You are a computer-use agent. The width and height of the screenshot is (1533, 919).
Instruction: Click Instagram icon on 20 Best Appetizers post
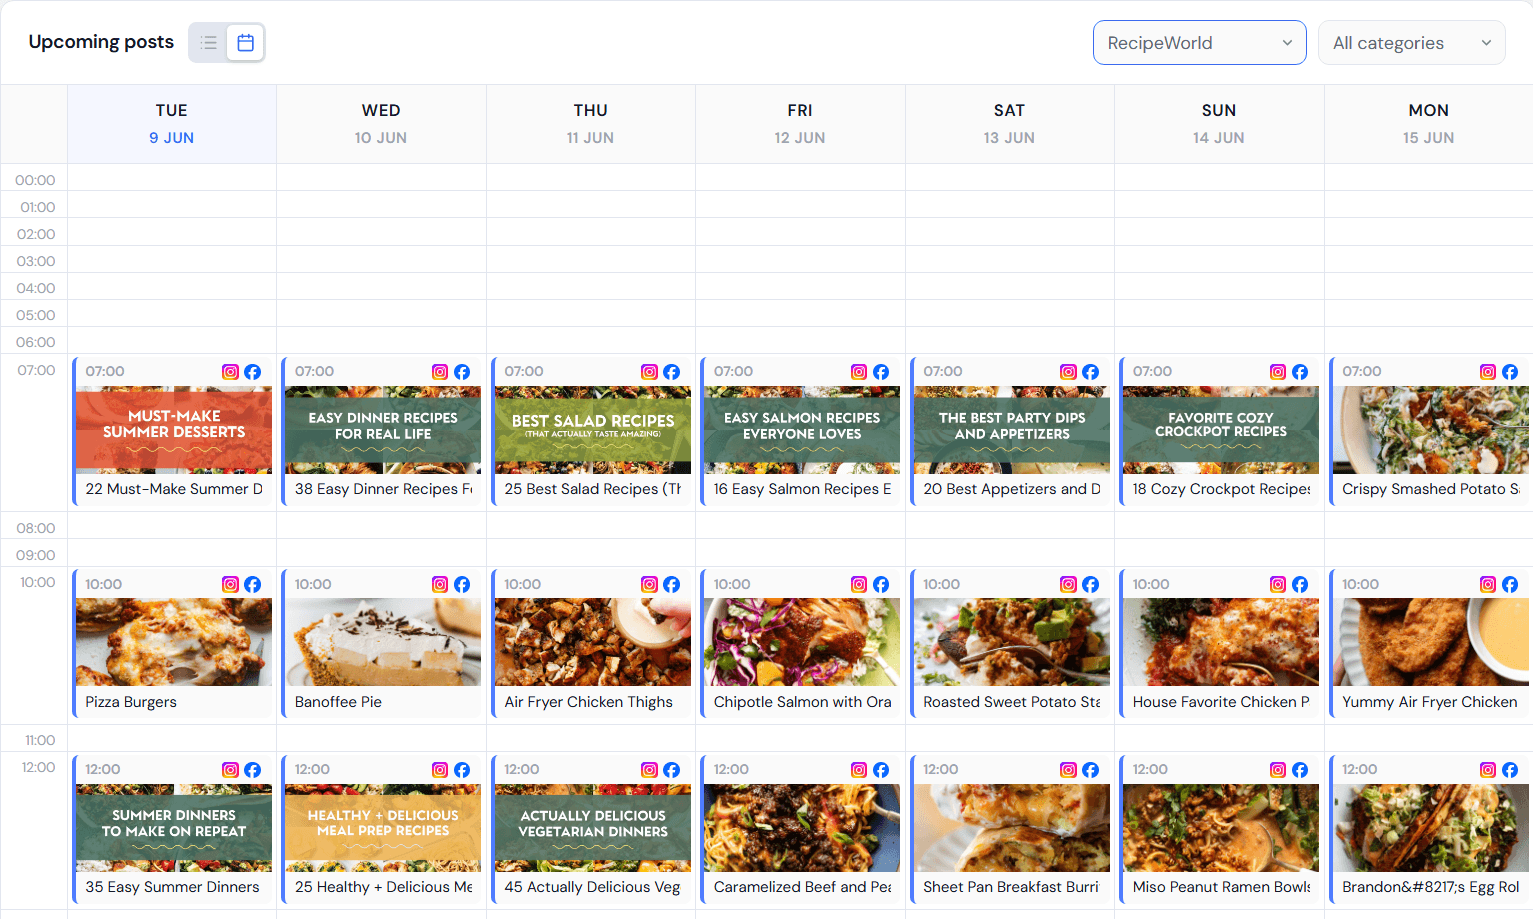pyautogui.click(x=1068, y=372)
